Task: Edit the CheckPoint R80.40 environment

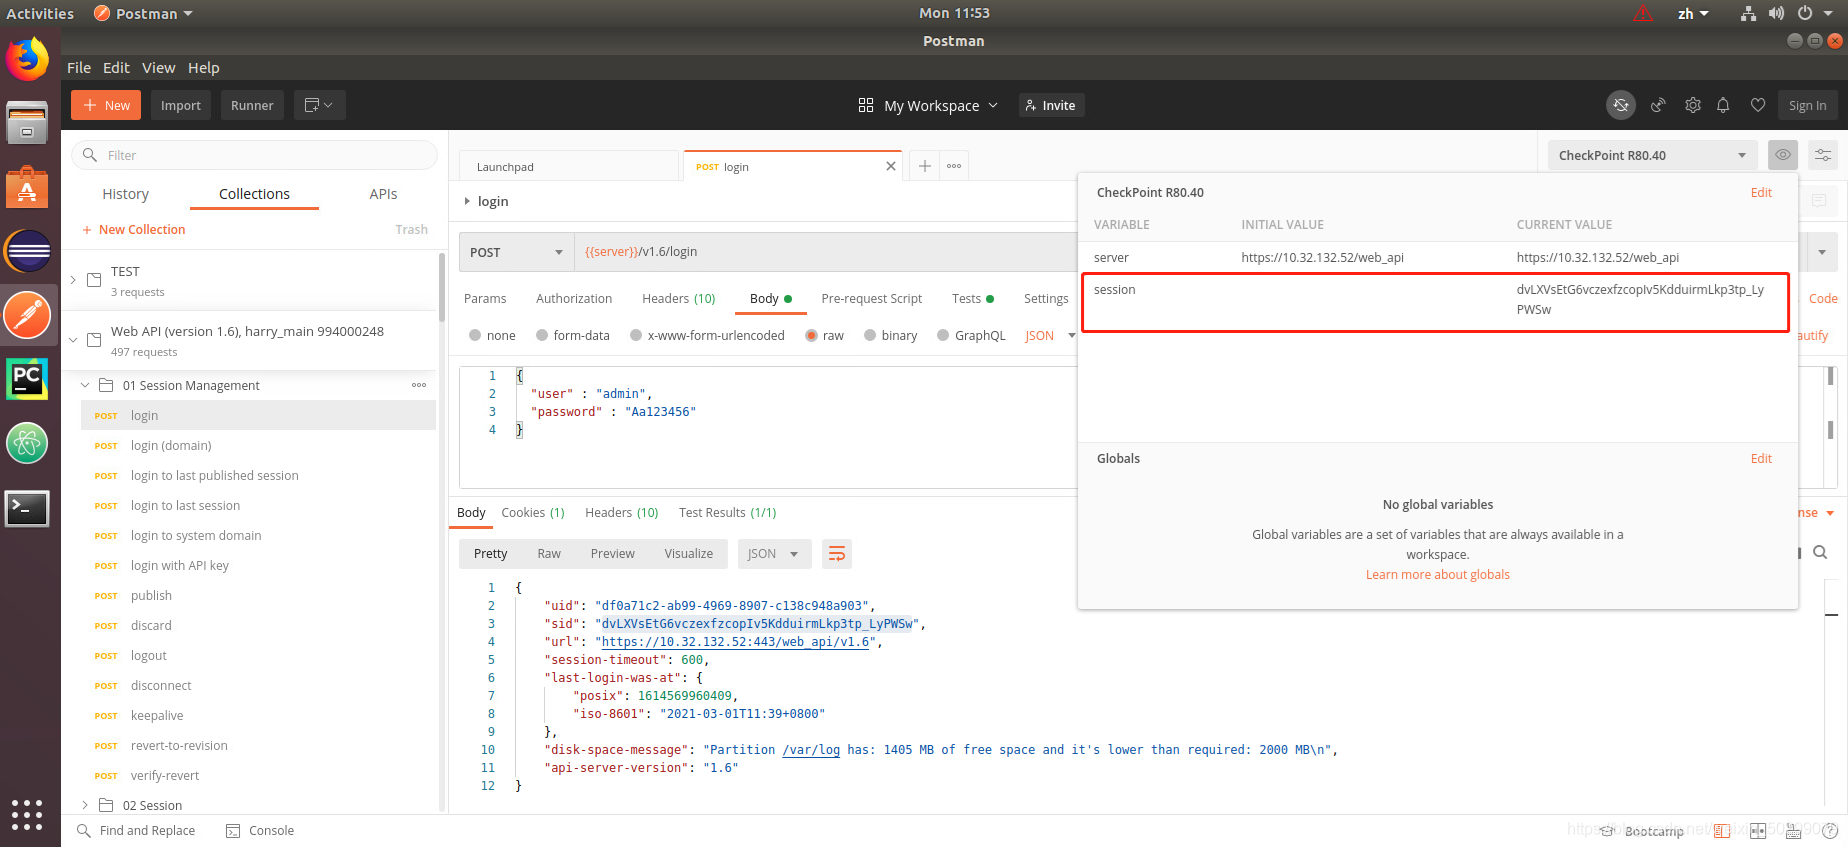Action: [x=1761, y=192]
